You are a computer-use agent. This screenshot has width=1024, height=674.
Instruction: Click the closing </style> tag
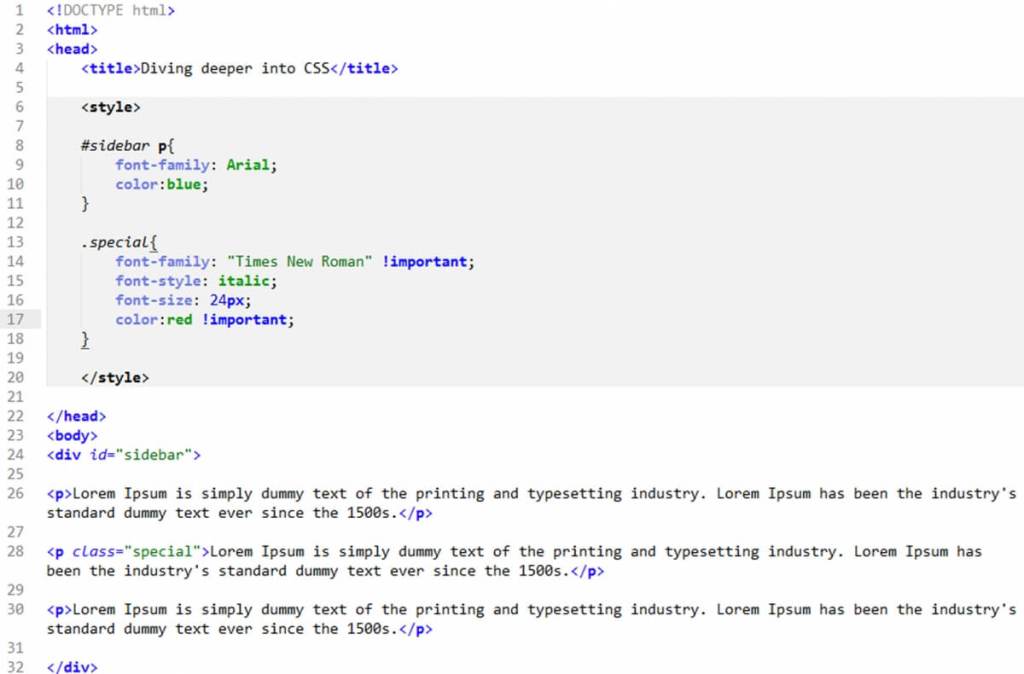(115, 378)
